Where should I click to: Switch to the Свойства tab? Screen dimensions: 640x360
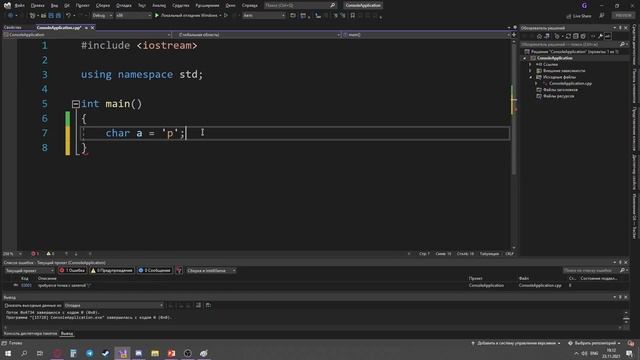click(x=12, y=27)
